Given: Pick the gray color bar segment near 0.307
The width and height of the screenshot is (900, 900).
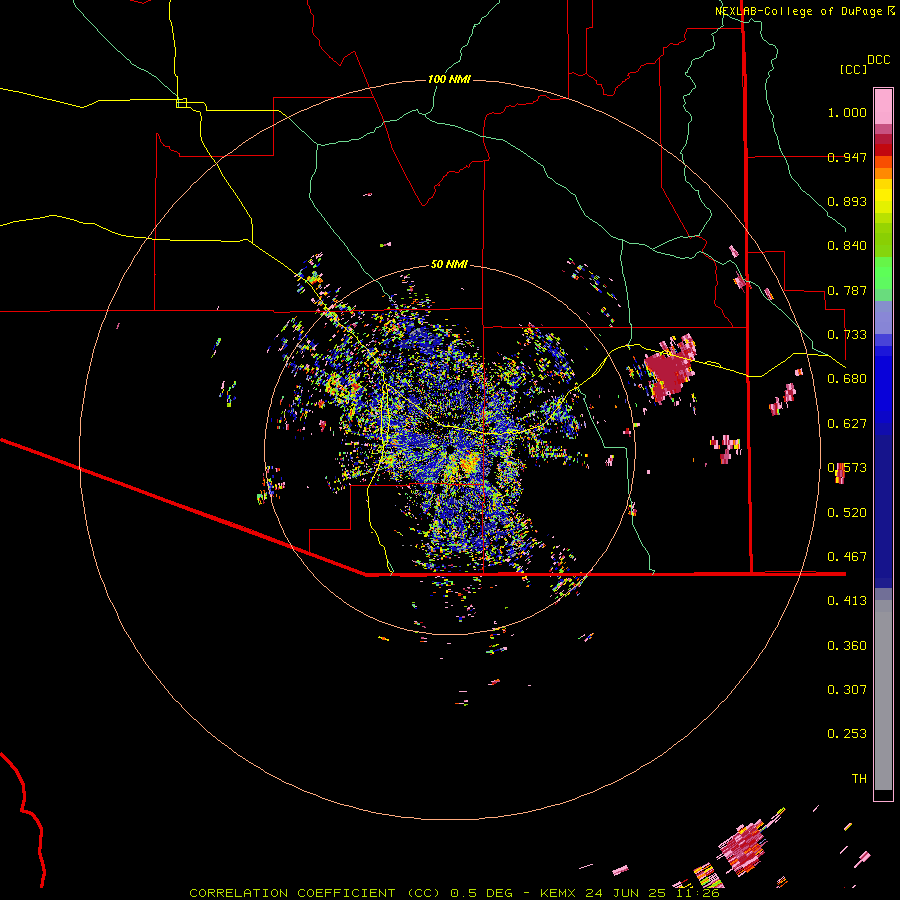Looking at the screenshot, I should pyautogui.click(x=883, y=690).
